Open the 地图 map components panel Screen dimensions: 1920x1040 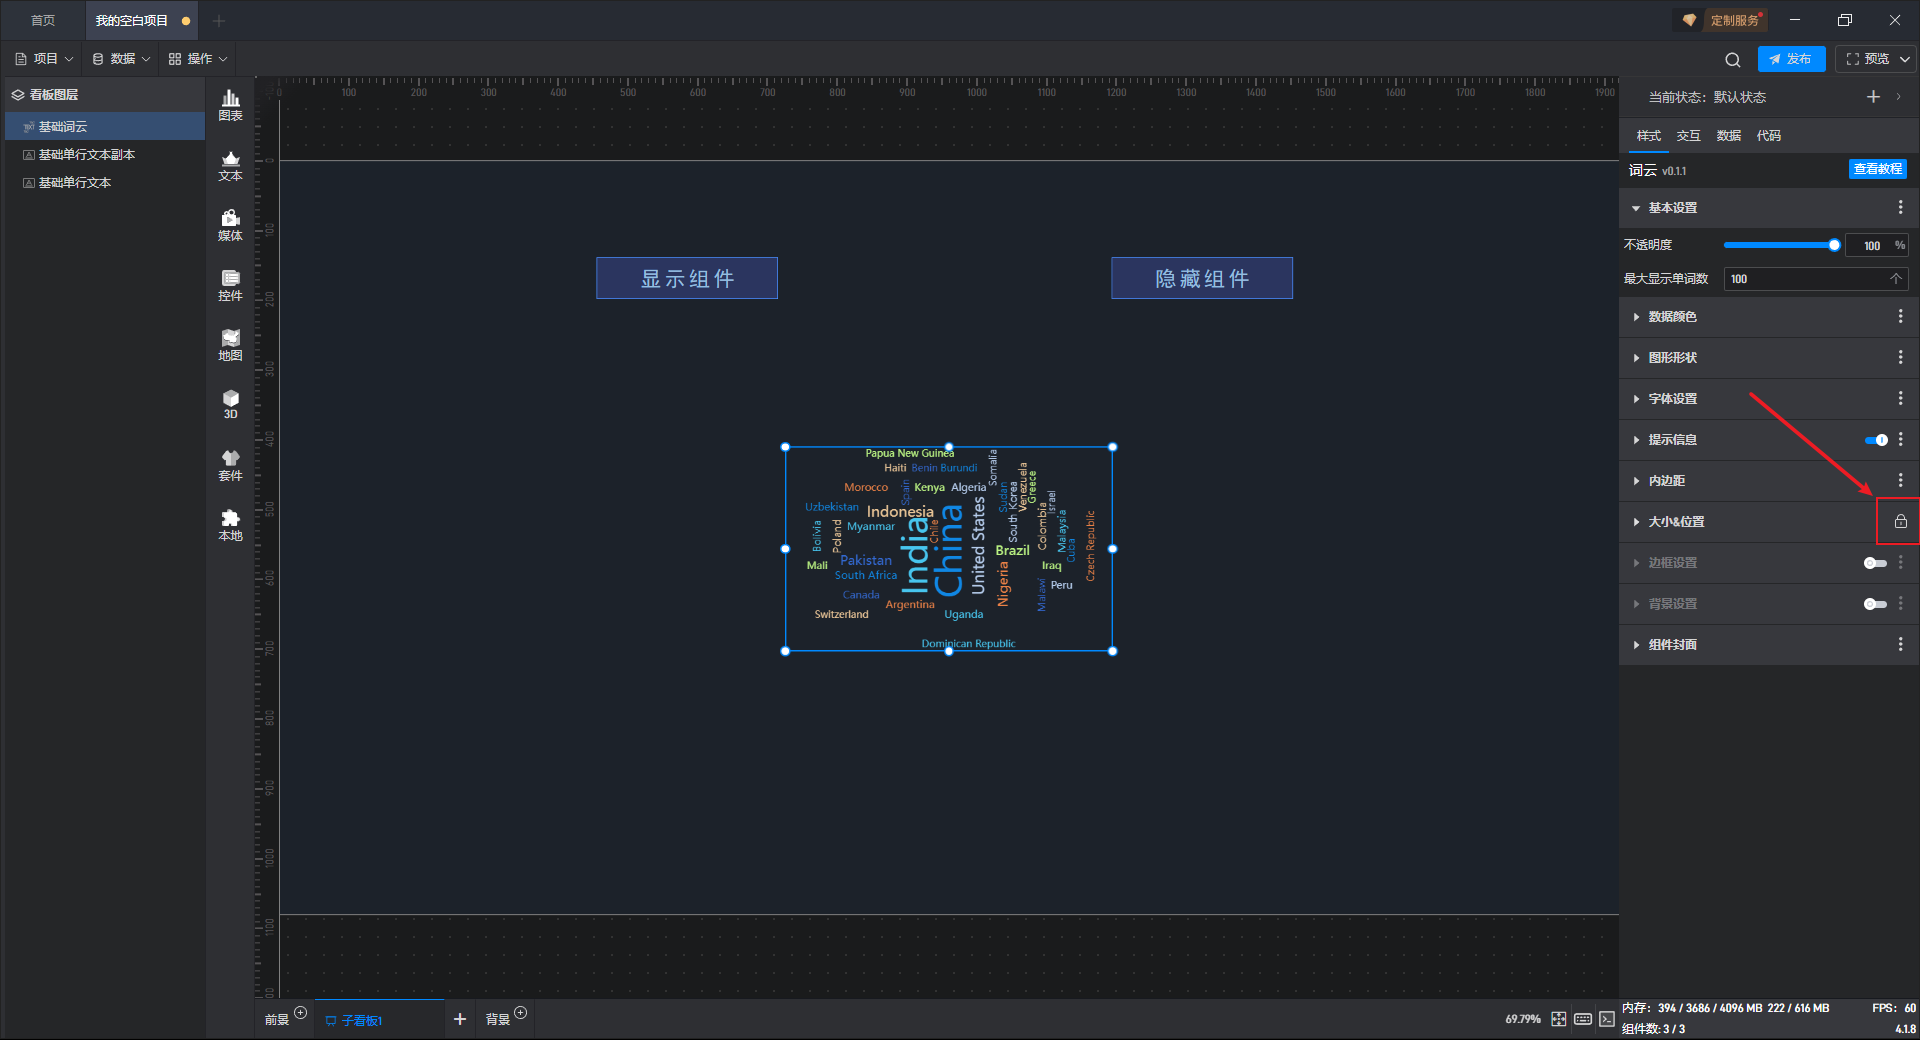coord(230,345)
